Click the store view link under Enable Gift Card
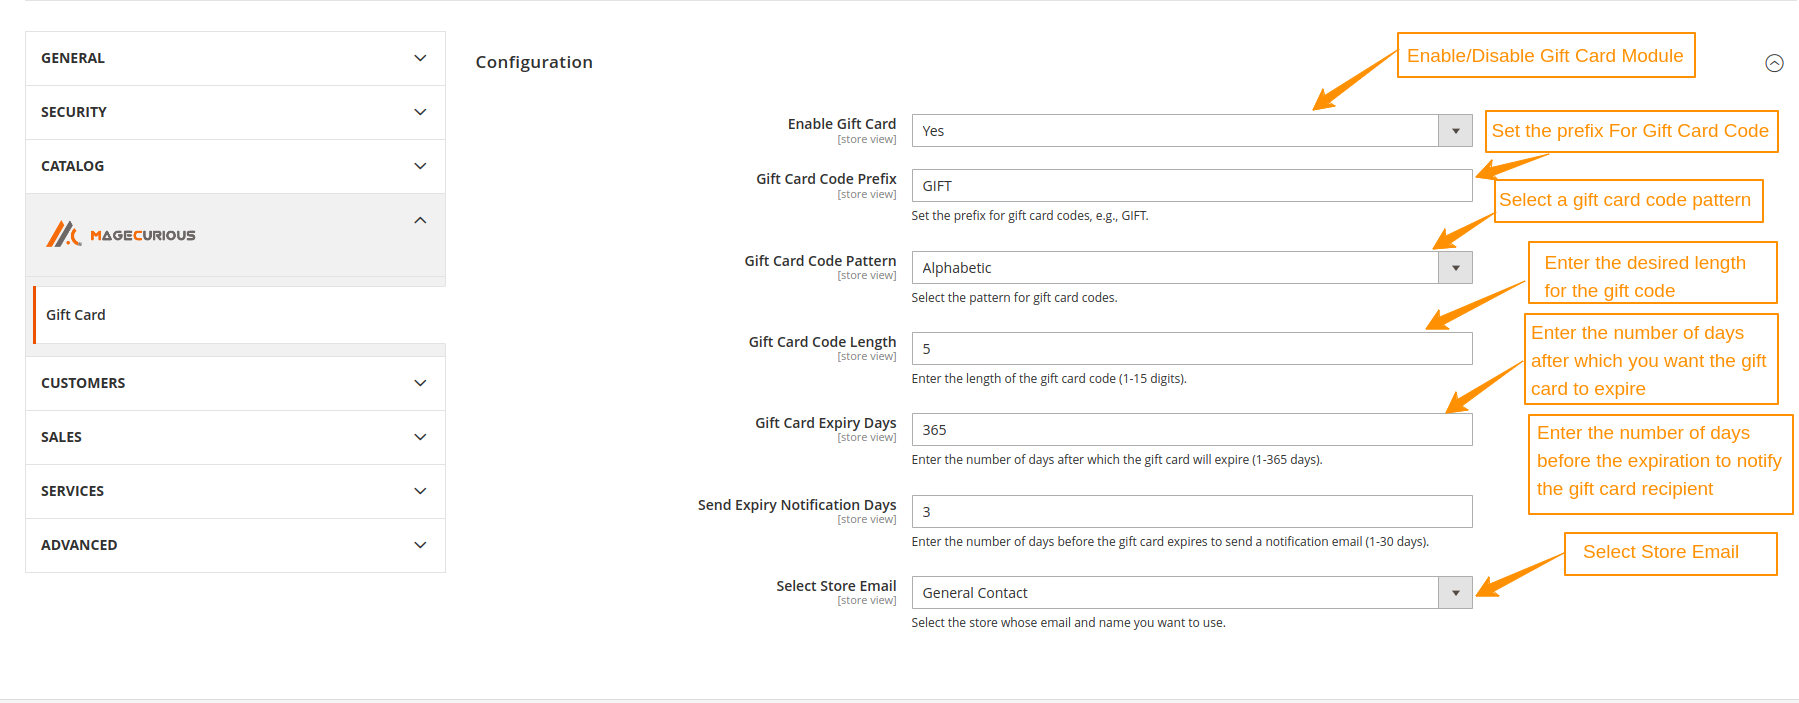 click(x=866, y=139)
